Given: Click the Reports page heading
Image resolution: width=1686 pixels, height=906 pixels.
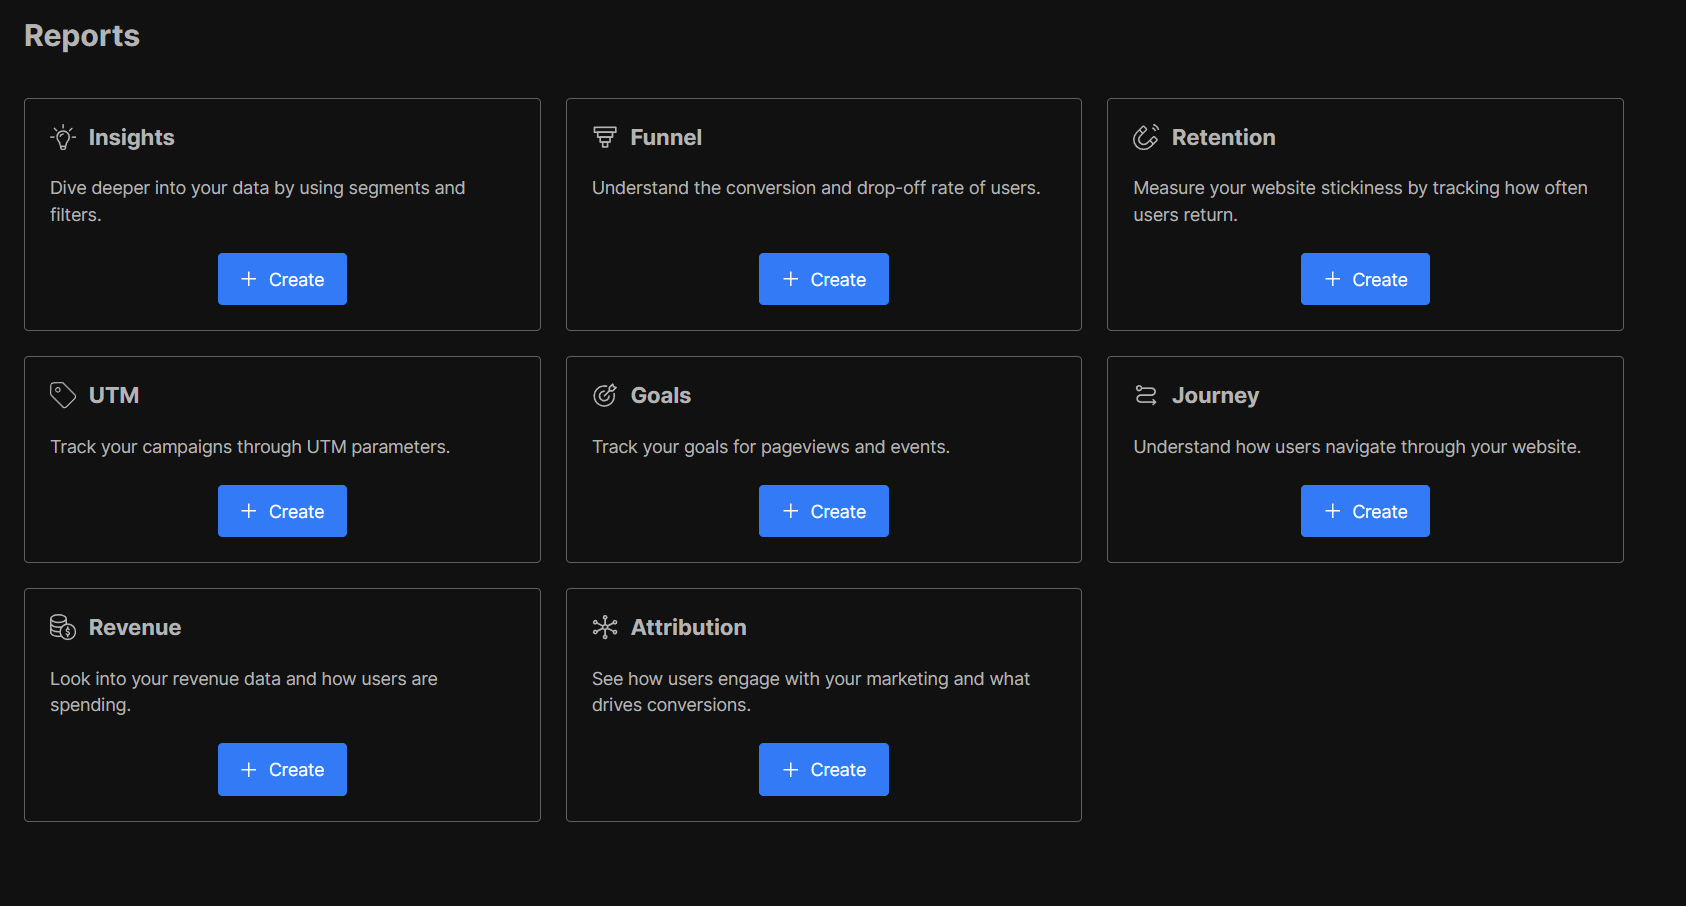Looking at the screenshot, I should (82, 36).
